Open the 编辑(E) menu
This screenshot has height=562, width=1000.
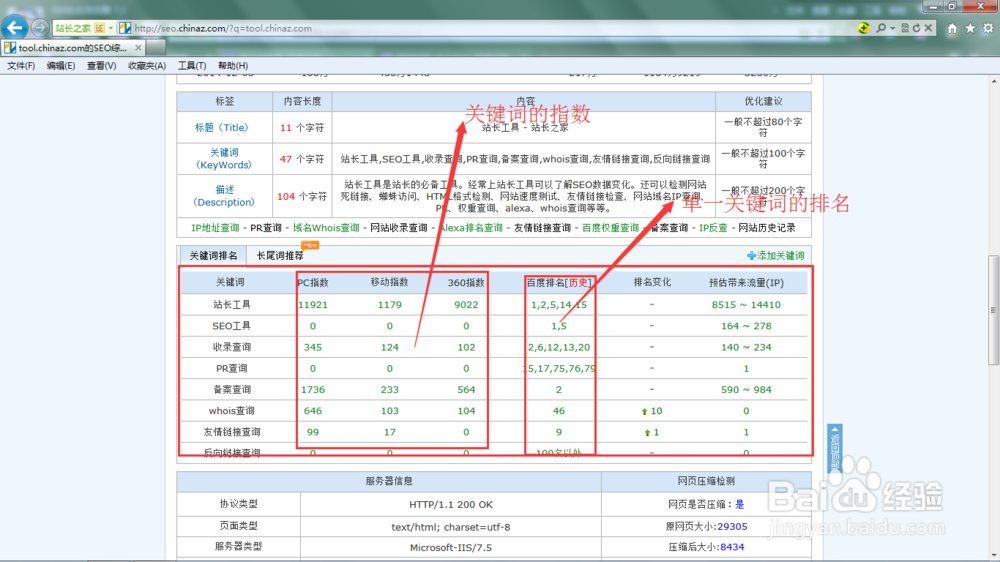click(x=61, y=66)
